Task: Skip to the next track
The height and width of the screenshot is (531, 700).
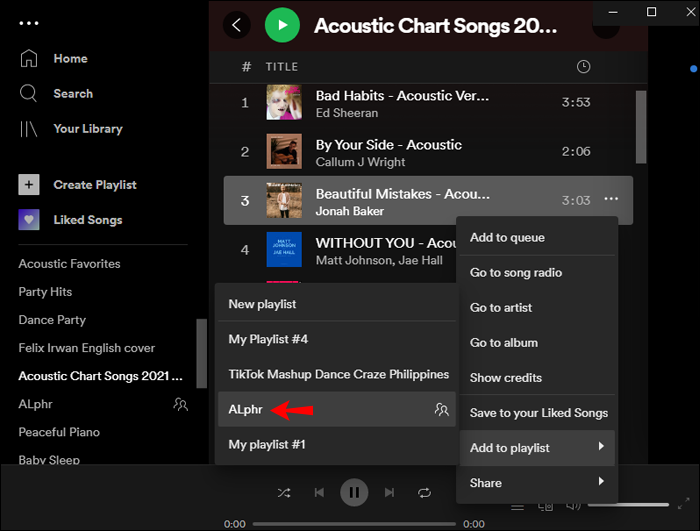Action: coord(390,492)
